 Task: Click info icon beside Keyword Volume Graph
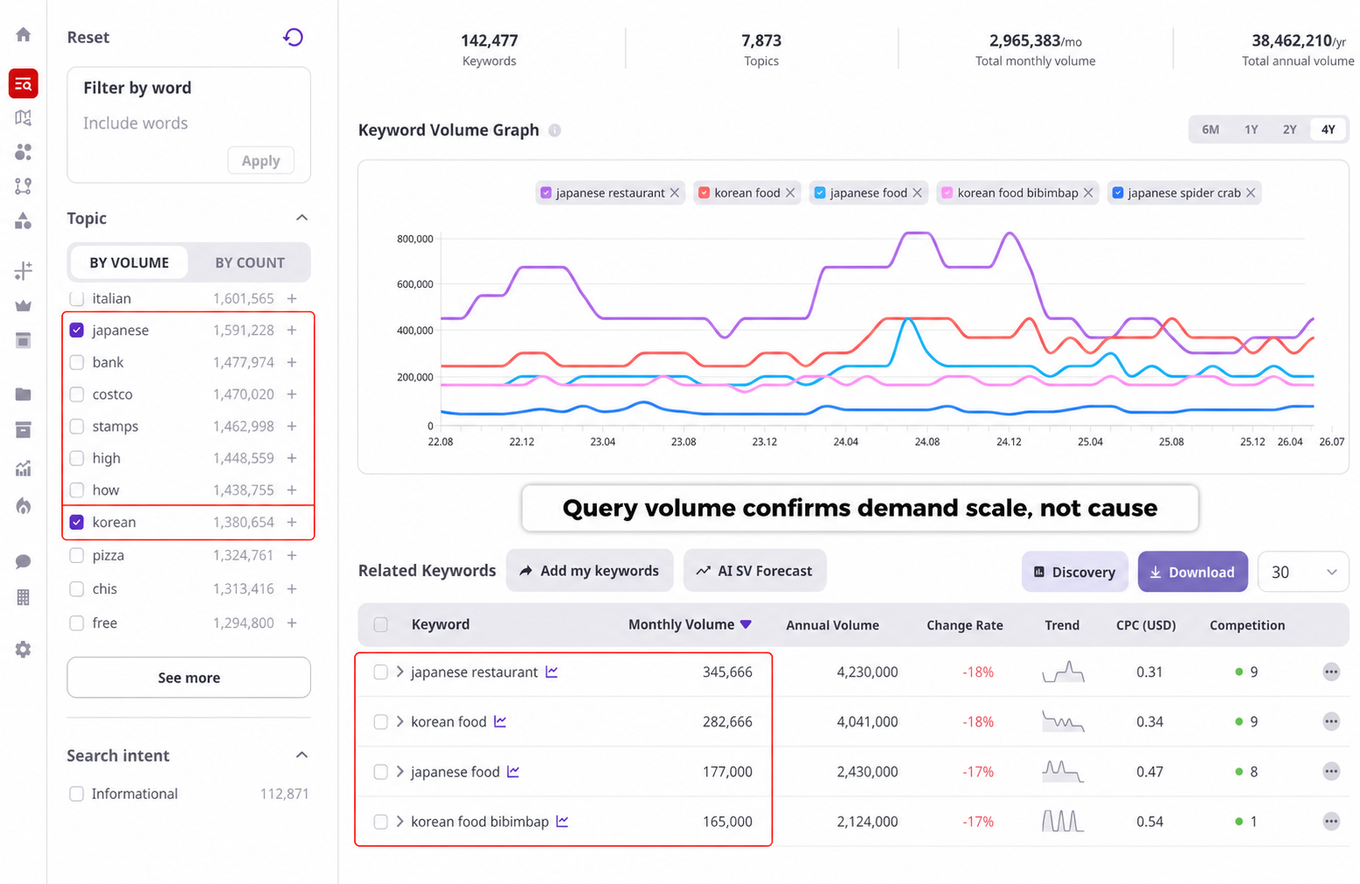point(555,130)
